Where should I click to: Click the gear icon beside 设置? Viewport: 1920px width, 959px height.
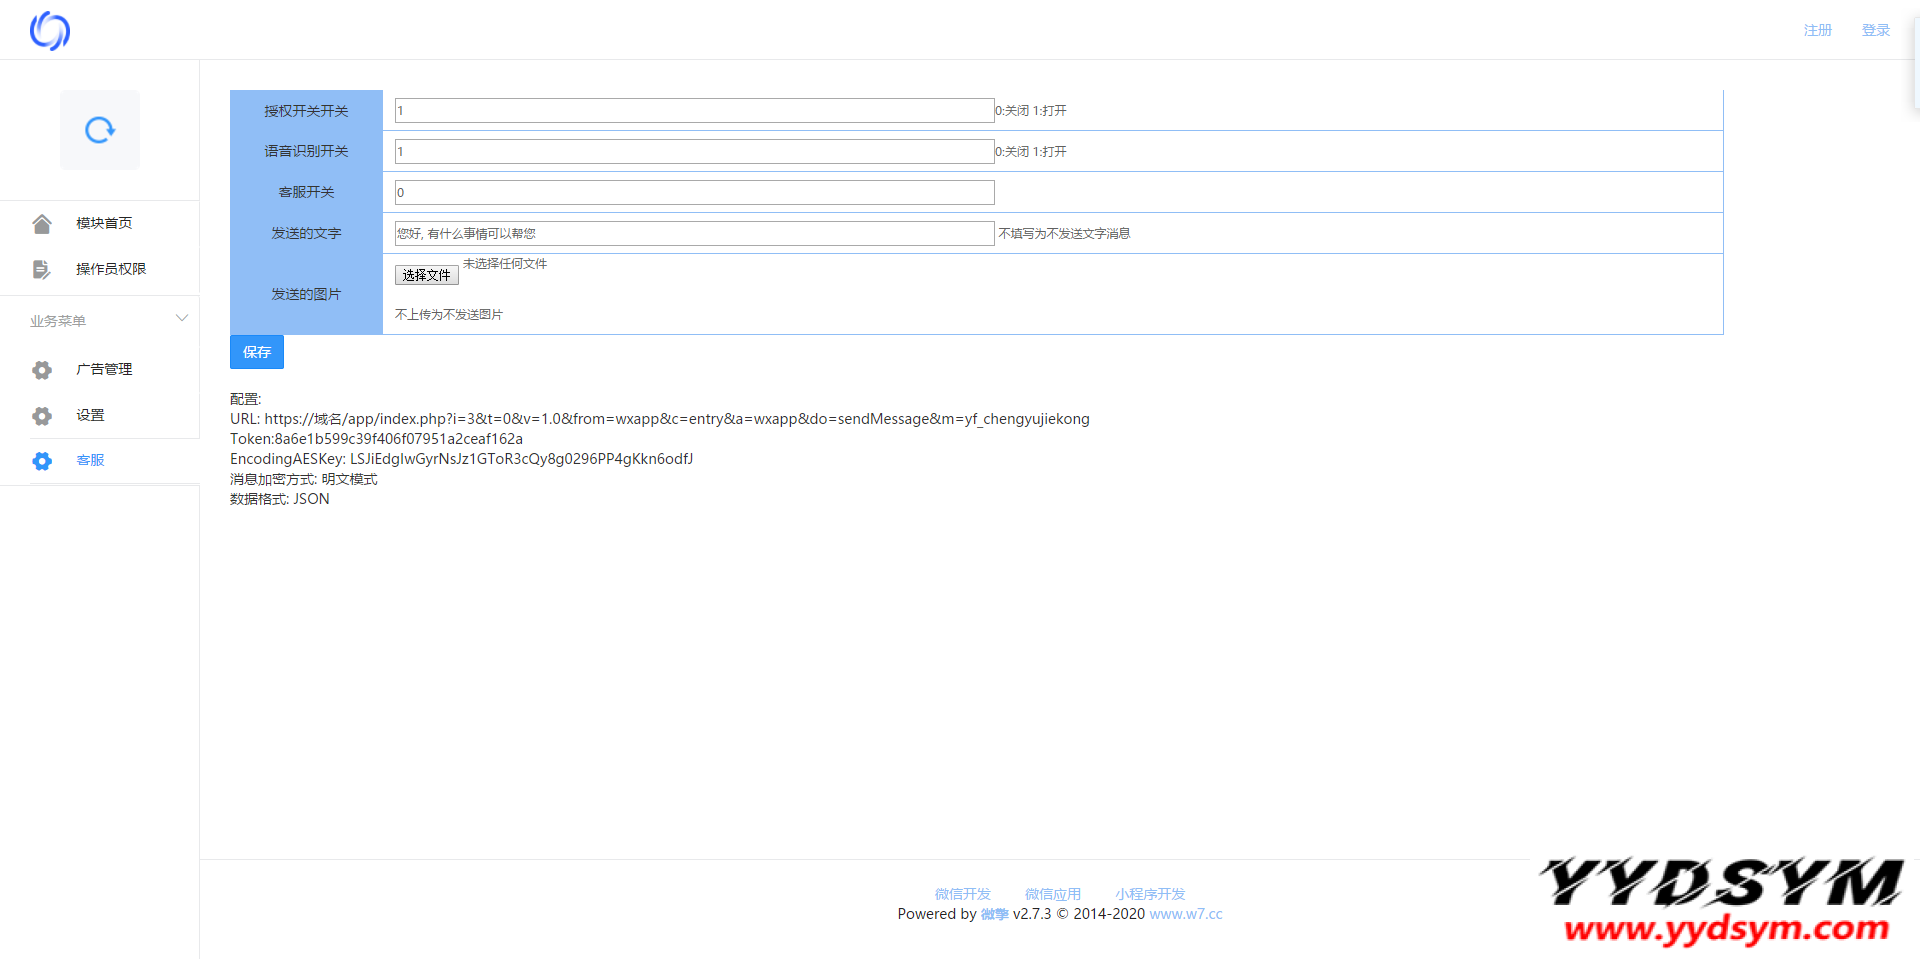[42, 416]
